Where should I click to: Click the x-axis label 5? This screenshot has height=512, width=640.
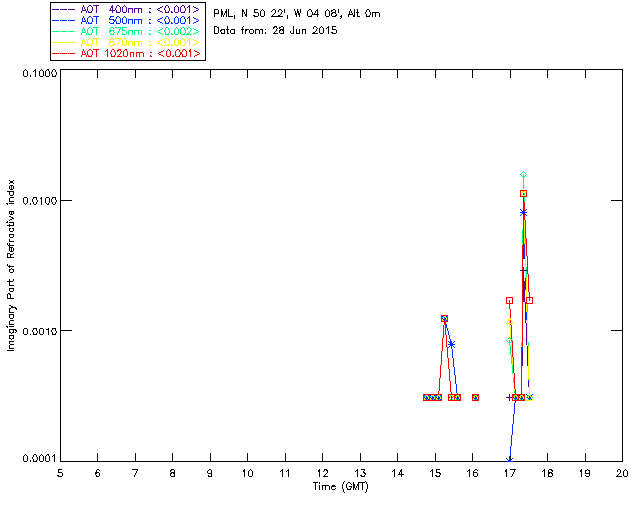(60, 474)
